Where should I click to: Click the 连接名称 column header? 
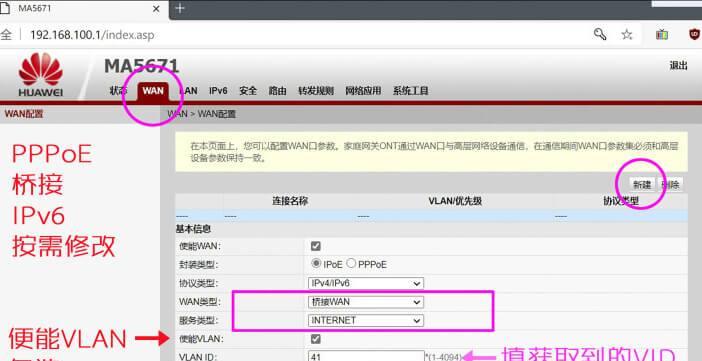[290, 201]
